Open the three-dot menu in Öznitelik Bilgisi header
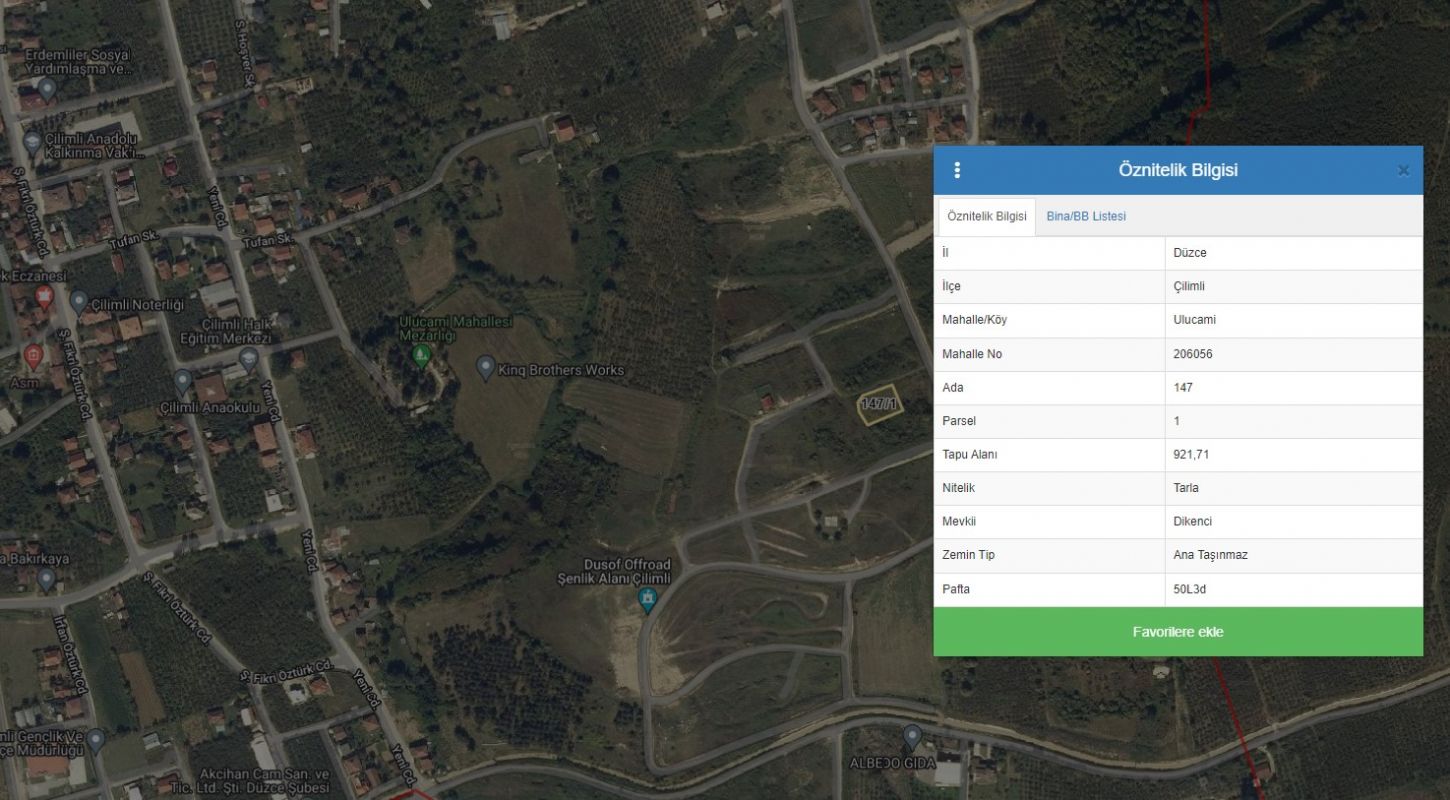Image resolution: width=1450 pixels, height=800 pixels. click(957, 170)
